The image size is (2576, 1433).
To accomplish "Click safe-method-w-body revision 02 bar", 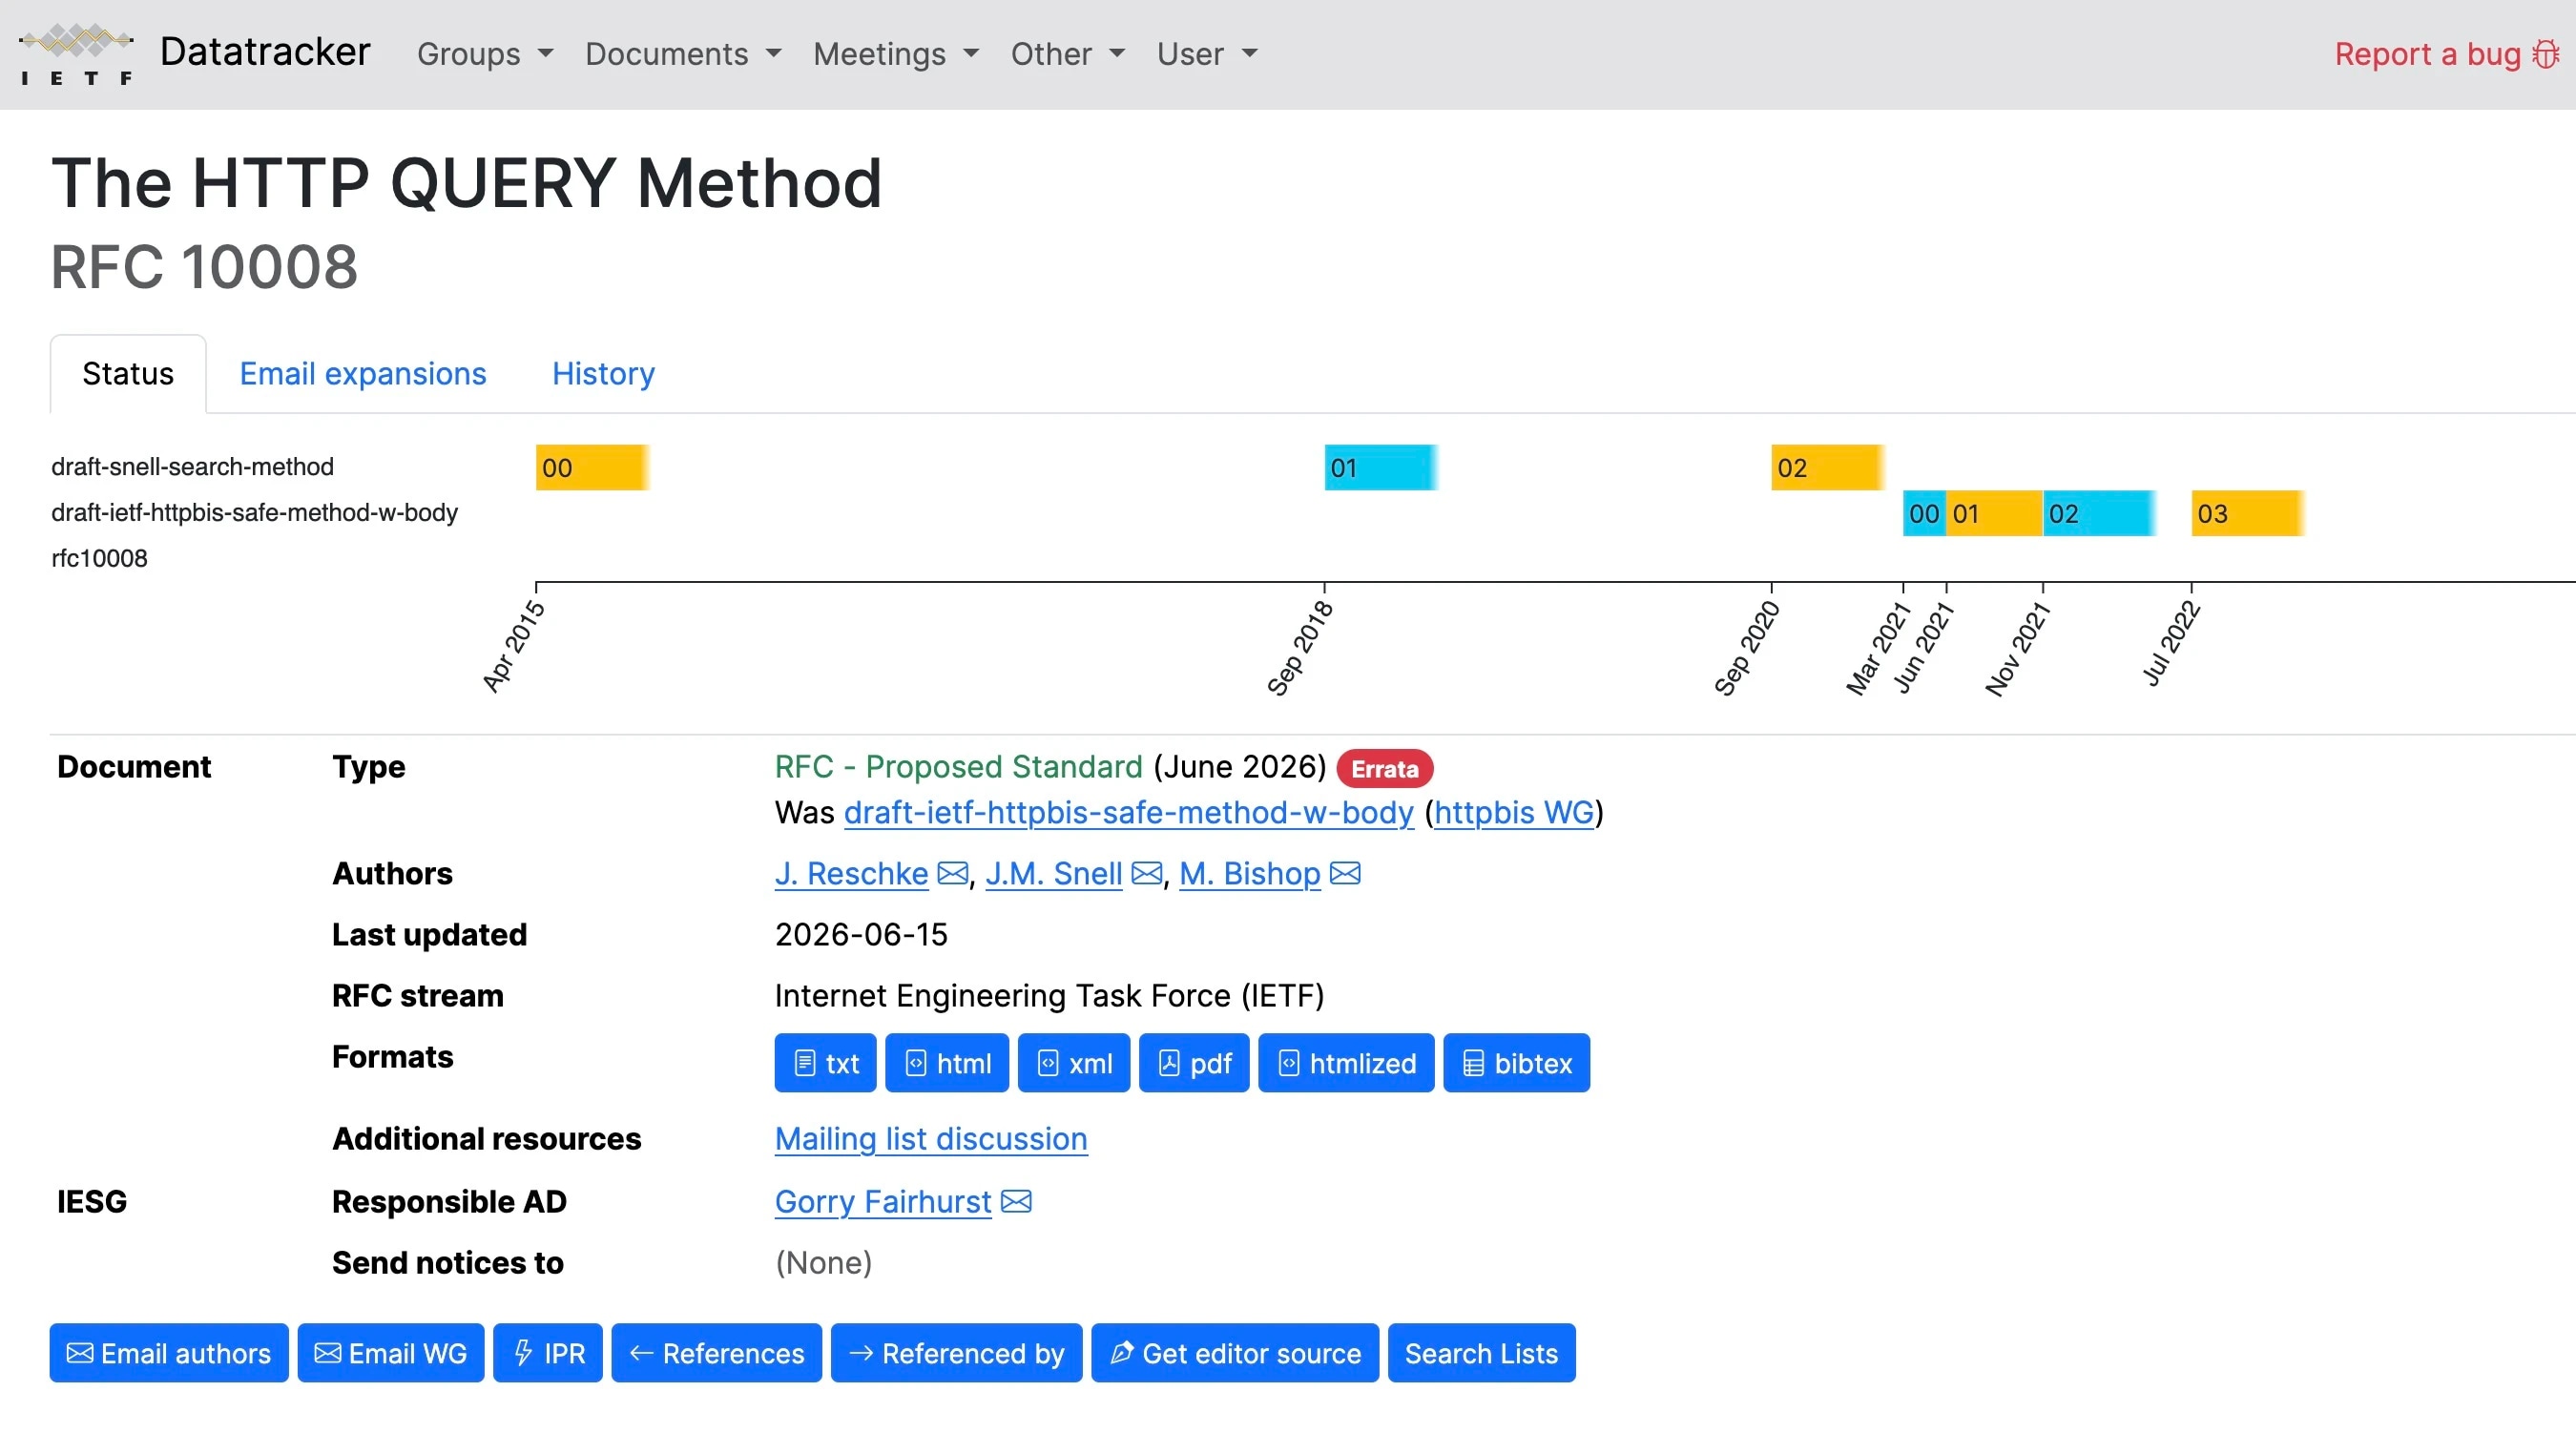I will click(x=2099, y=514).
